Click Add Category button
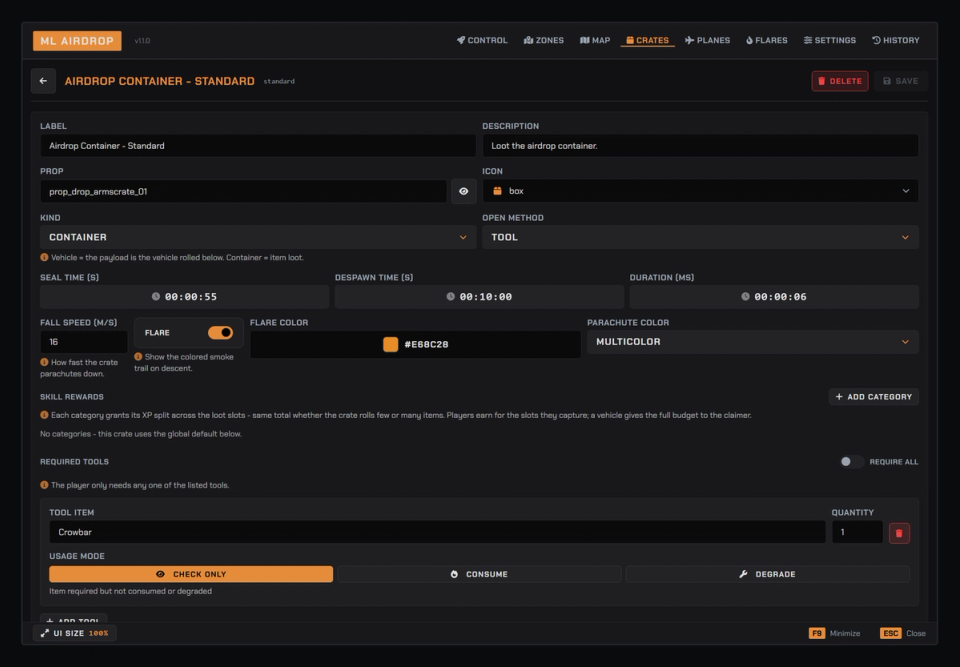Image resolution: width=960 pixels, height=667 pixels. (x=874, y=397)
